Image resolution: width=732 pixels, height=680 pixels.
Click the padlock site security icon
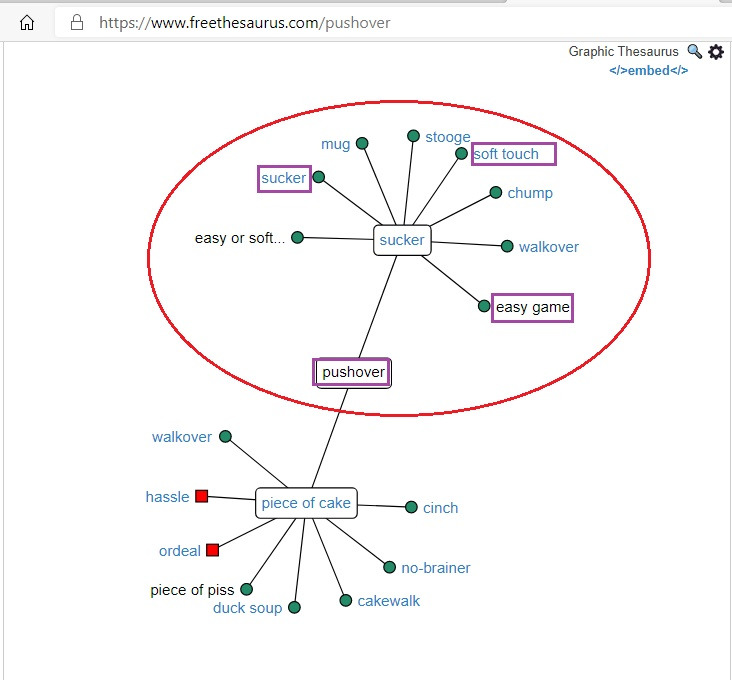pos(77,22)
